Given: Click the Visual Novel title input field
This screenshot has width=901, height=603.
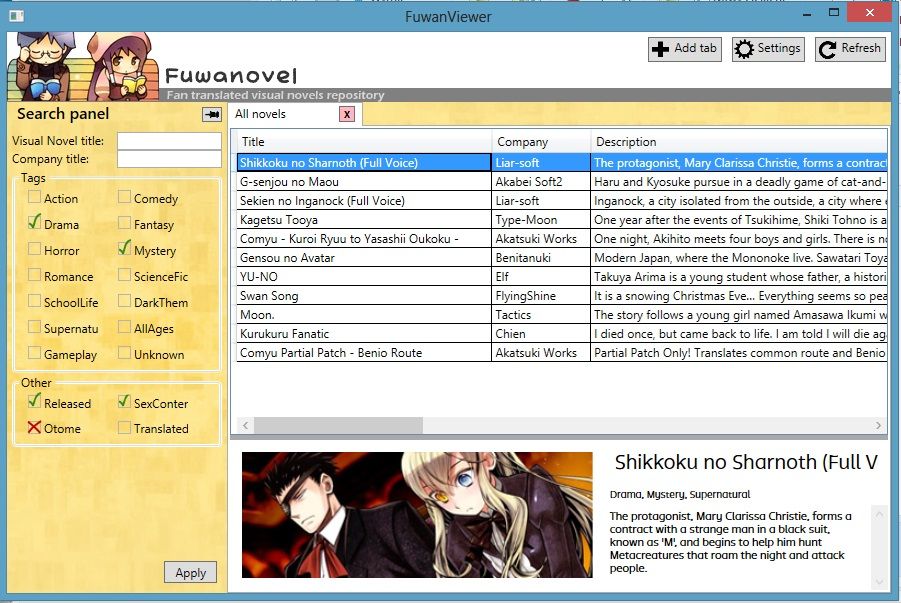Looking at the screenshot, I should [x=169, y=141].
